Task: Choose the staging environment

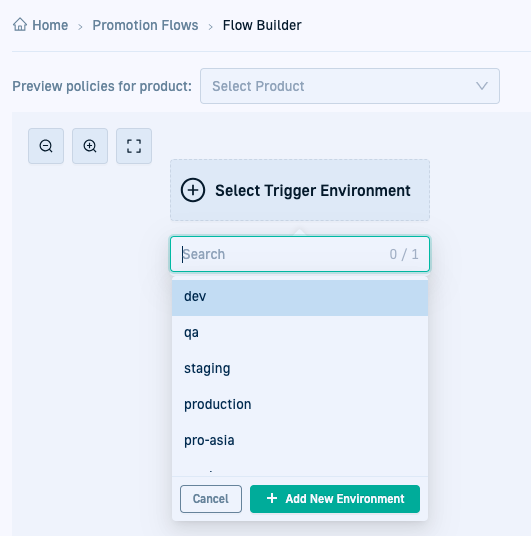Action: [300, 368]
